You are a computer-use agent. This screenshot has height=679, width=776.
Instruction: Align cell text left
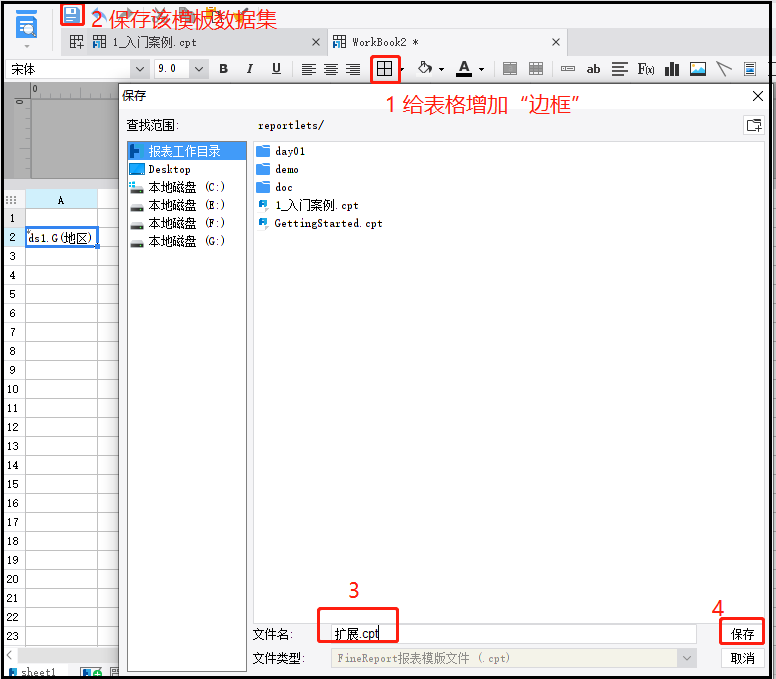308,69
